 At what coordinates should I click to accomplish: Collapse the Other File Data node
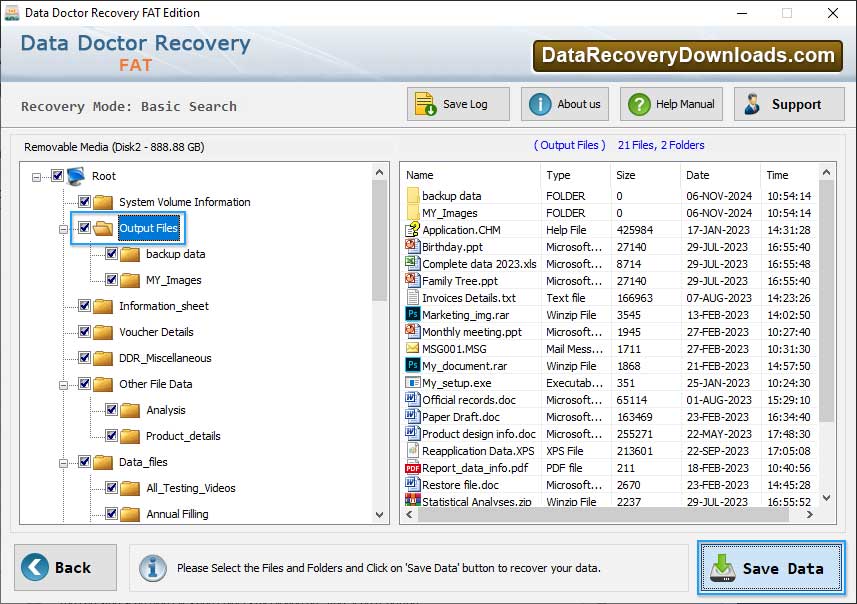pos(63,385)
